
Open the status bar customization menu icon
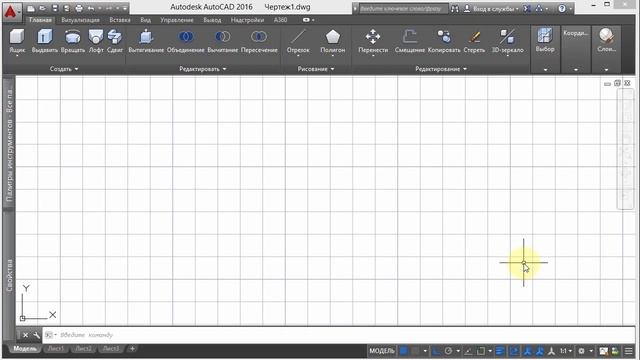[628, 351]
